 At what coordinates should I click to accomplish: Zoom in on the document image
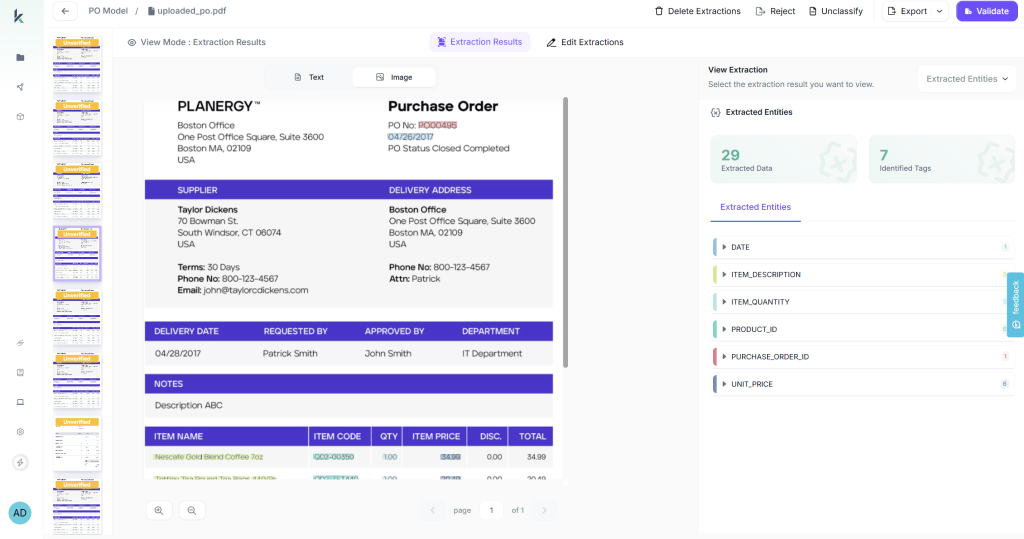click(159, 510)
